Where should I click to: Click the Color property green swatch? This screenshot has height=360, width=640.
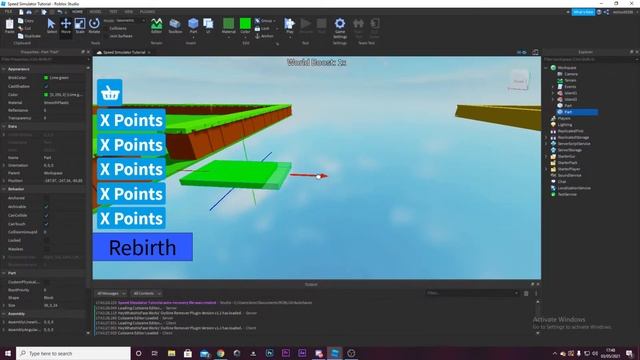click(46, 94)
